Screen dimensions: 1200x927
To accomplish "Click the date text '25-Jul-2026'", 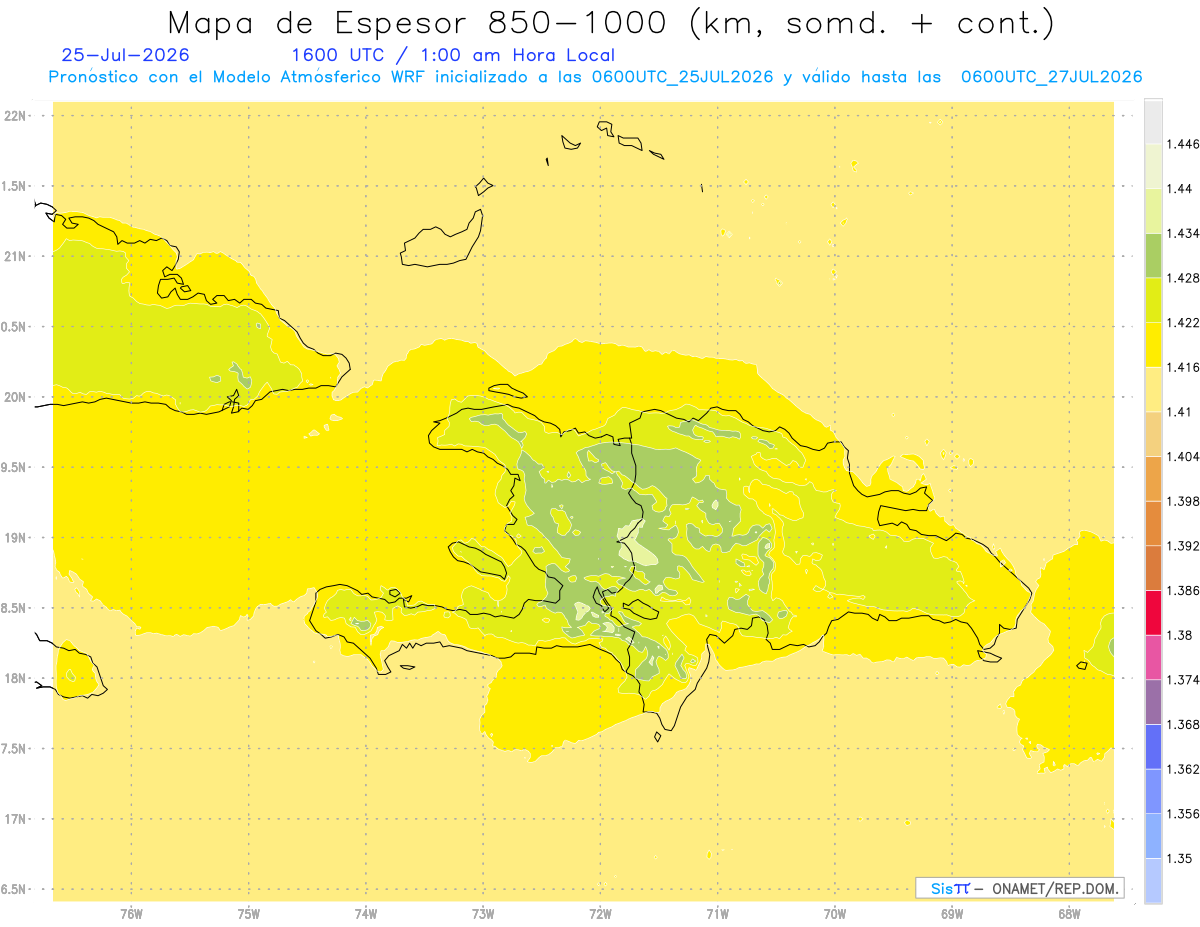I will [x=125, y=55].
